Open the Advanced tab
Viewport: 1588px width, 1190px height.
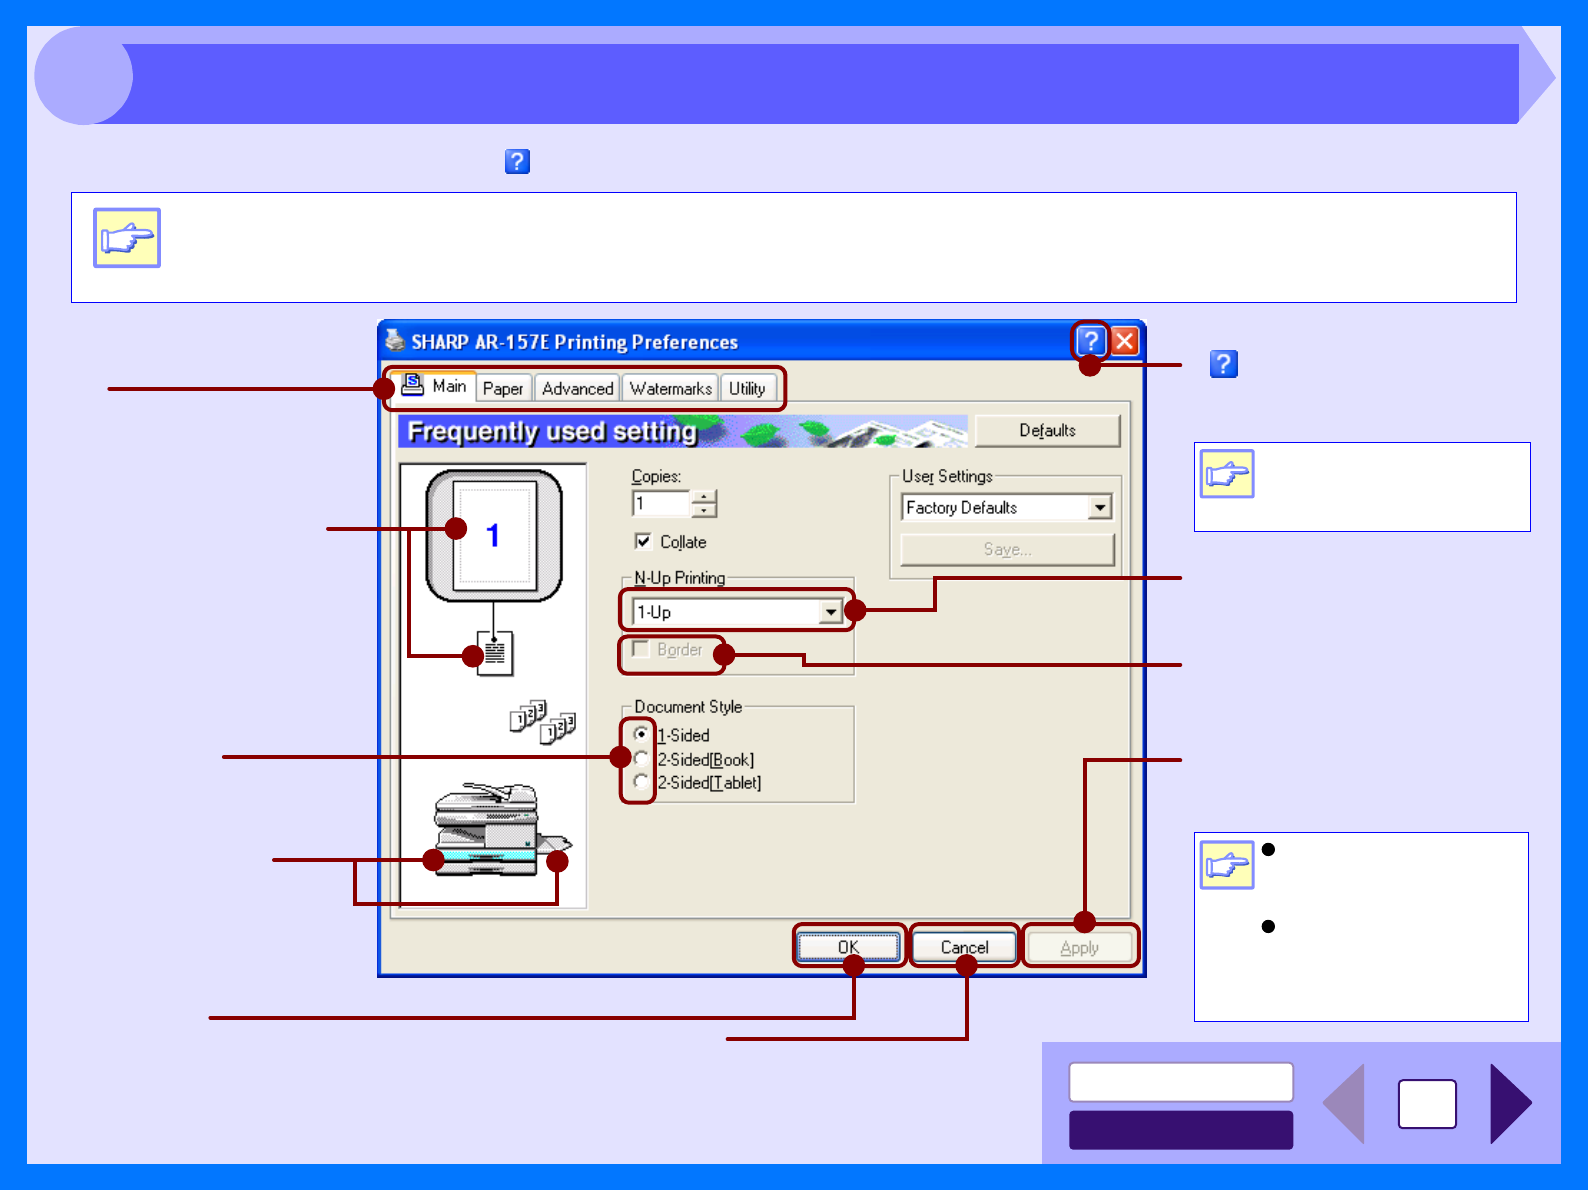pos(577,388)
